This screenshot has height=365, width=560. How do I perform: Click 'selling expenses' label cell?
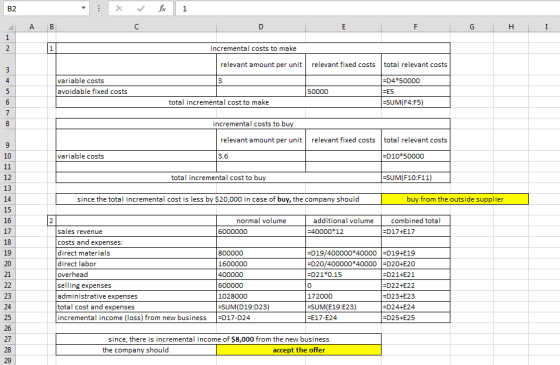coord(136,285)
